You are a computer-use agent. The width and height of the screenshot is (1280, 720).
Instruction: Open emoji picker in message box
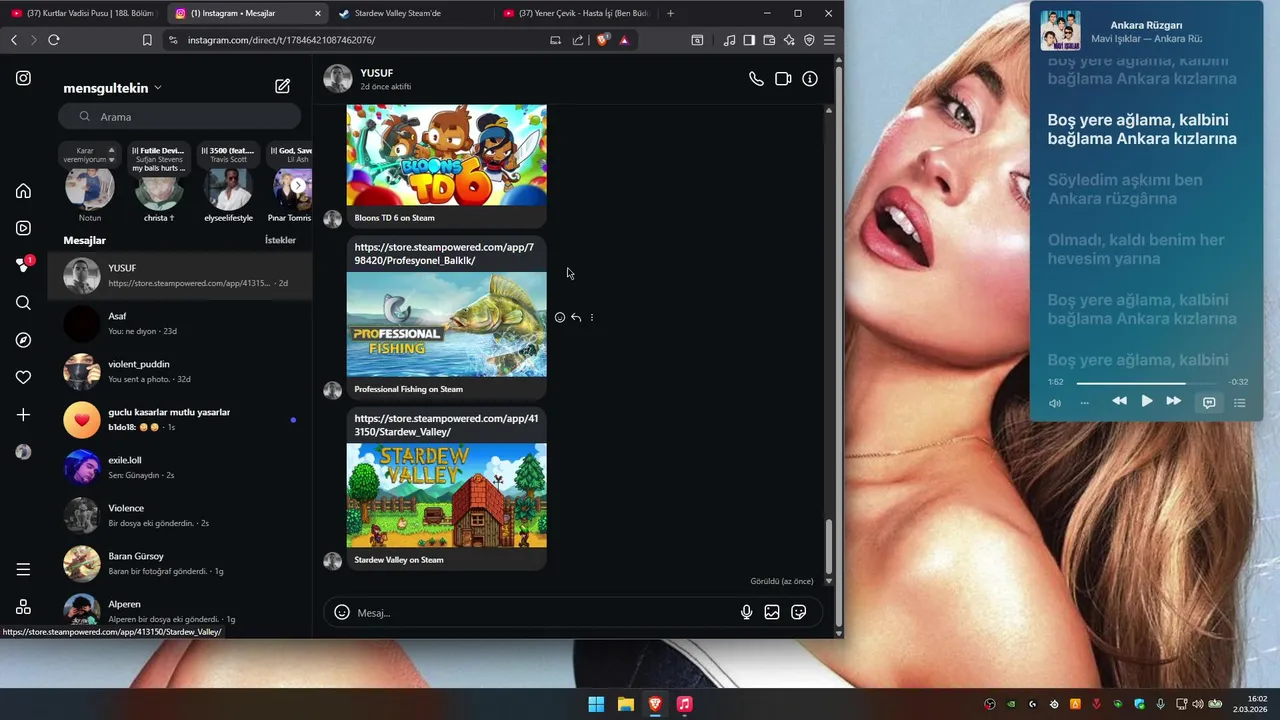[x=342, y=612]
